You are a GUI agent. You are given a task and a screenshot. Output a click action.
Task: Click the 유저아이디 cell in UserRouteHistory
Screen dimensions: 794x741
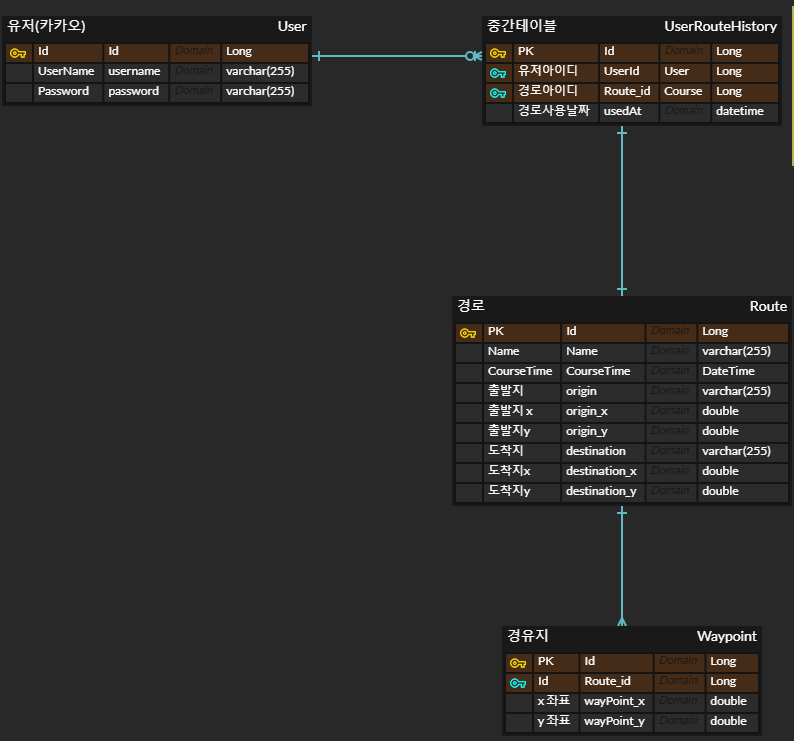click(x=556, y=73)
